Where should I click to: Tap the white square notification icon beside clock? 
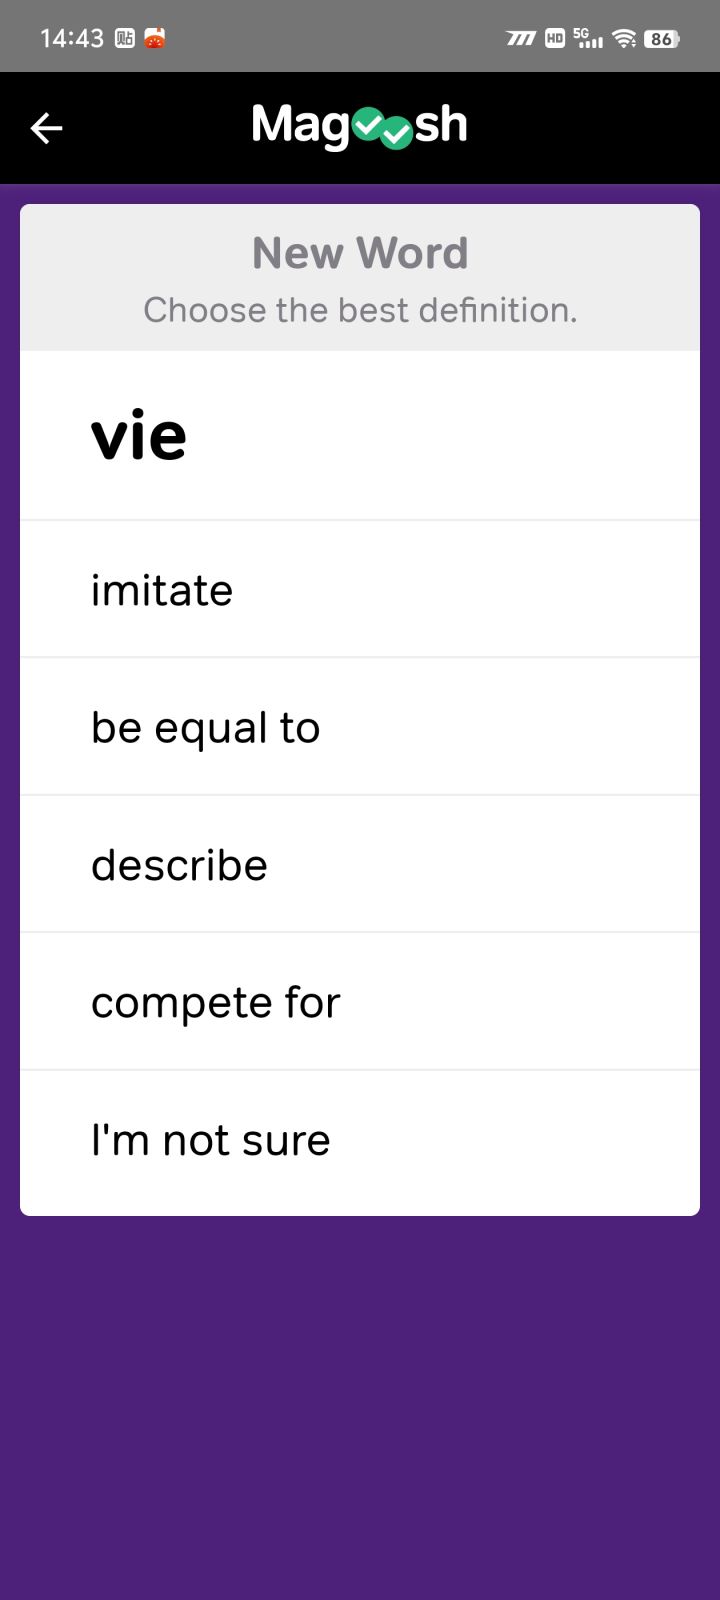[x=125, y=39]
